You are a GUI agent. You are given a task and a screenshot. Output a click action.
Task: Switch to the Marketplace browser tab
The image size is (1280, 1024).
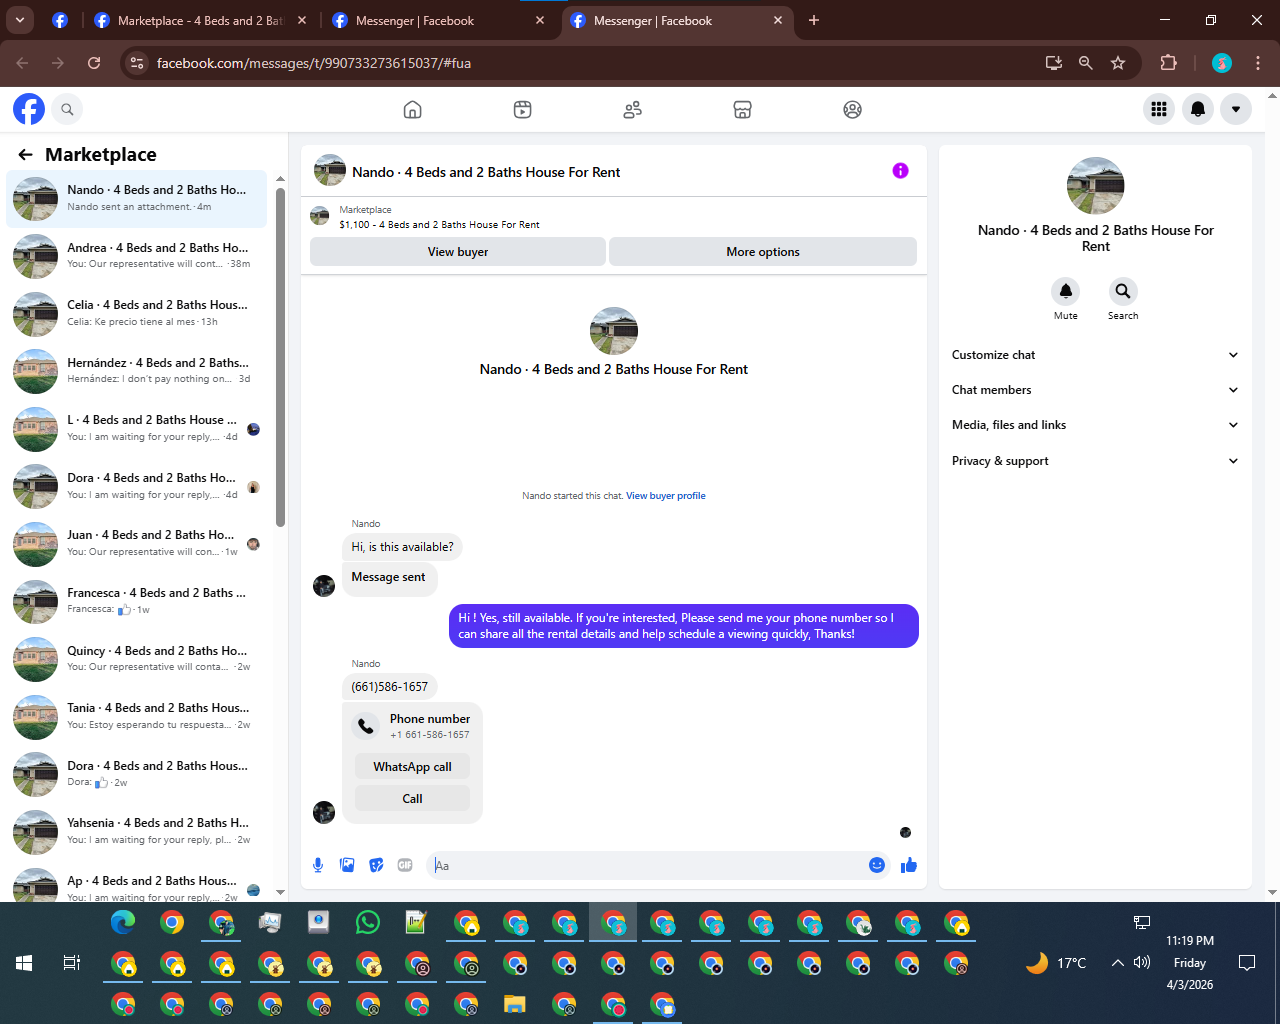point(199,20)
